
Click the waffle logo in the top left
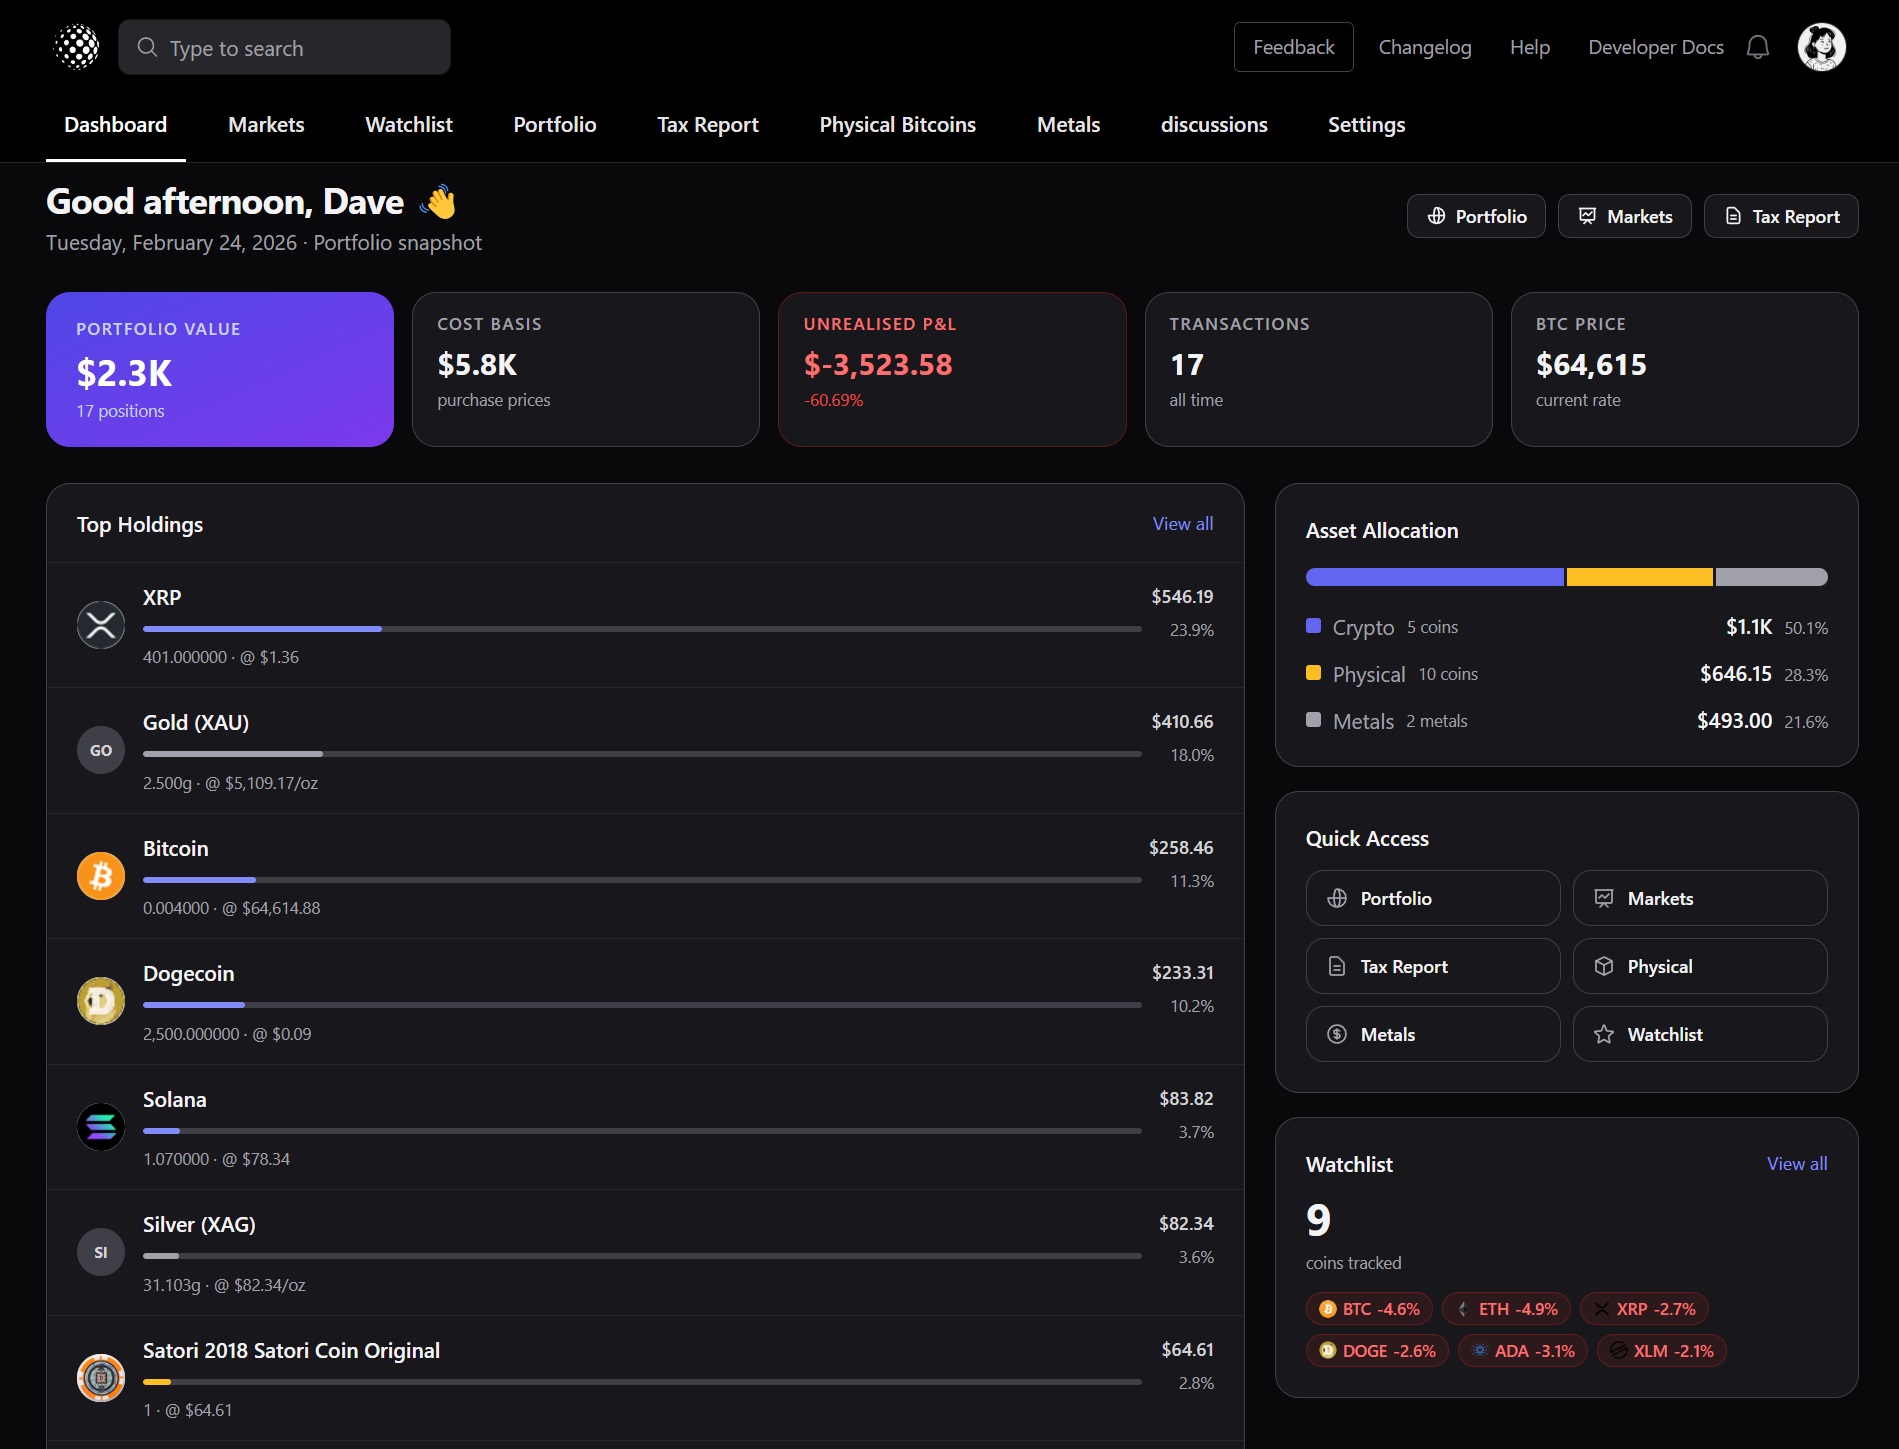tap(76, 46)
